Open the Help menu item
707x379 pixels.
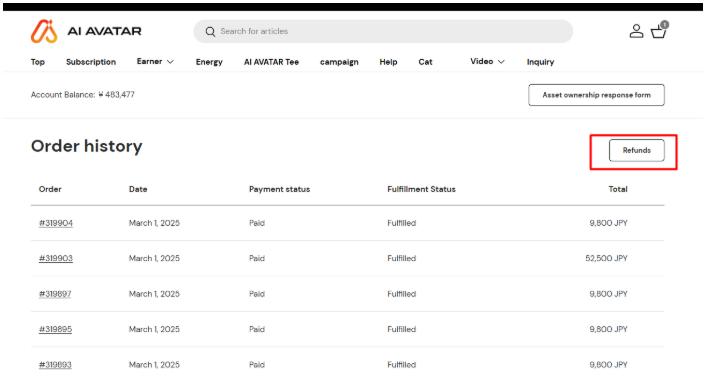388,62
